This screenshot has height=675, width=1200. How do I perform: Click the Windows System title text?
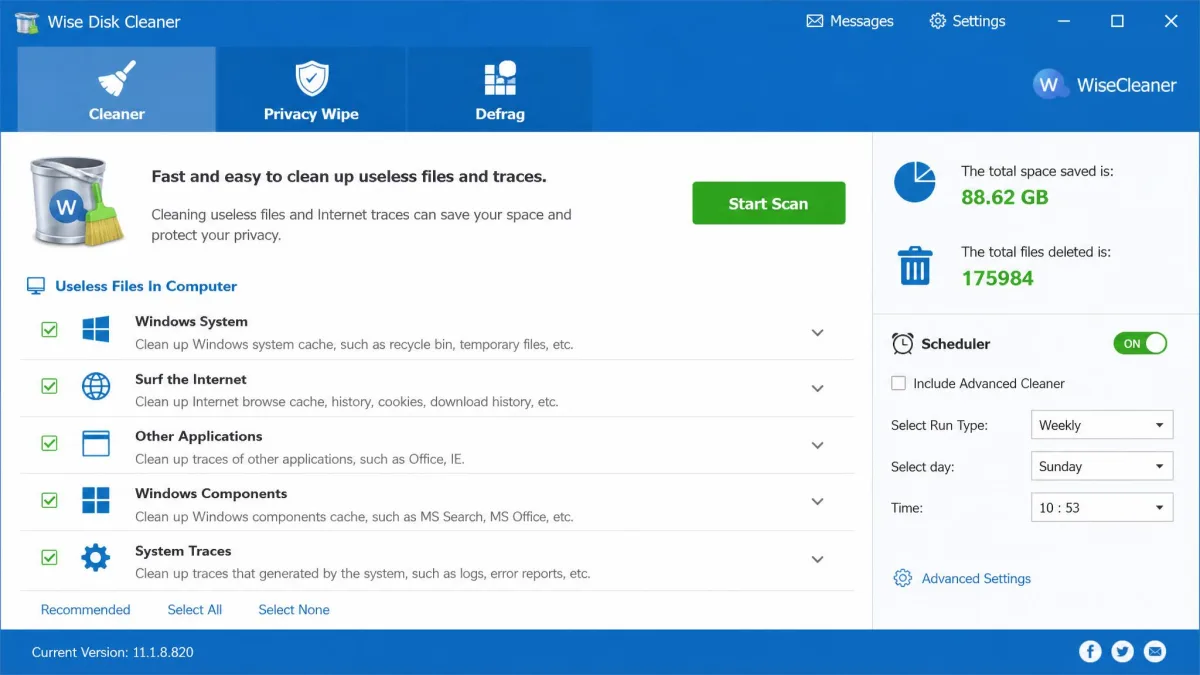coord(191,321)
